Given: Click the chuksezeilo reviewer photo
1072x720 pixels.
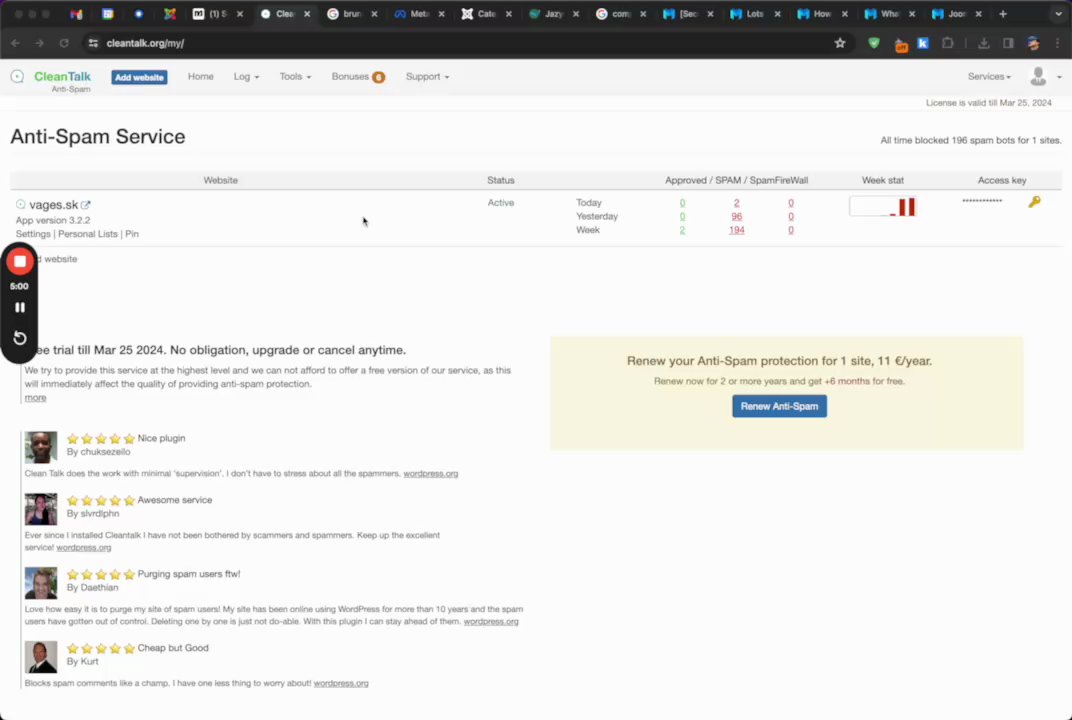Looking at the screenshot, I should 41,447.
